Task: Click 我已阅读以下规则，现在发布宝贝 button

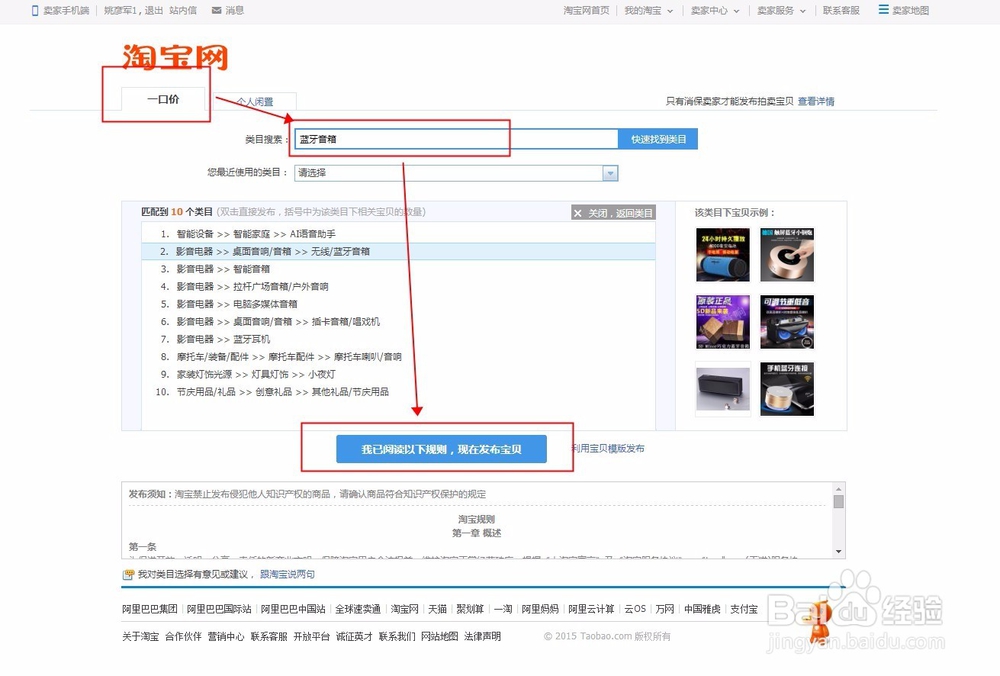Action: click(x=441, y=449)
